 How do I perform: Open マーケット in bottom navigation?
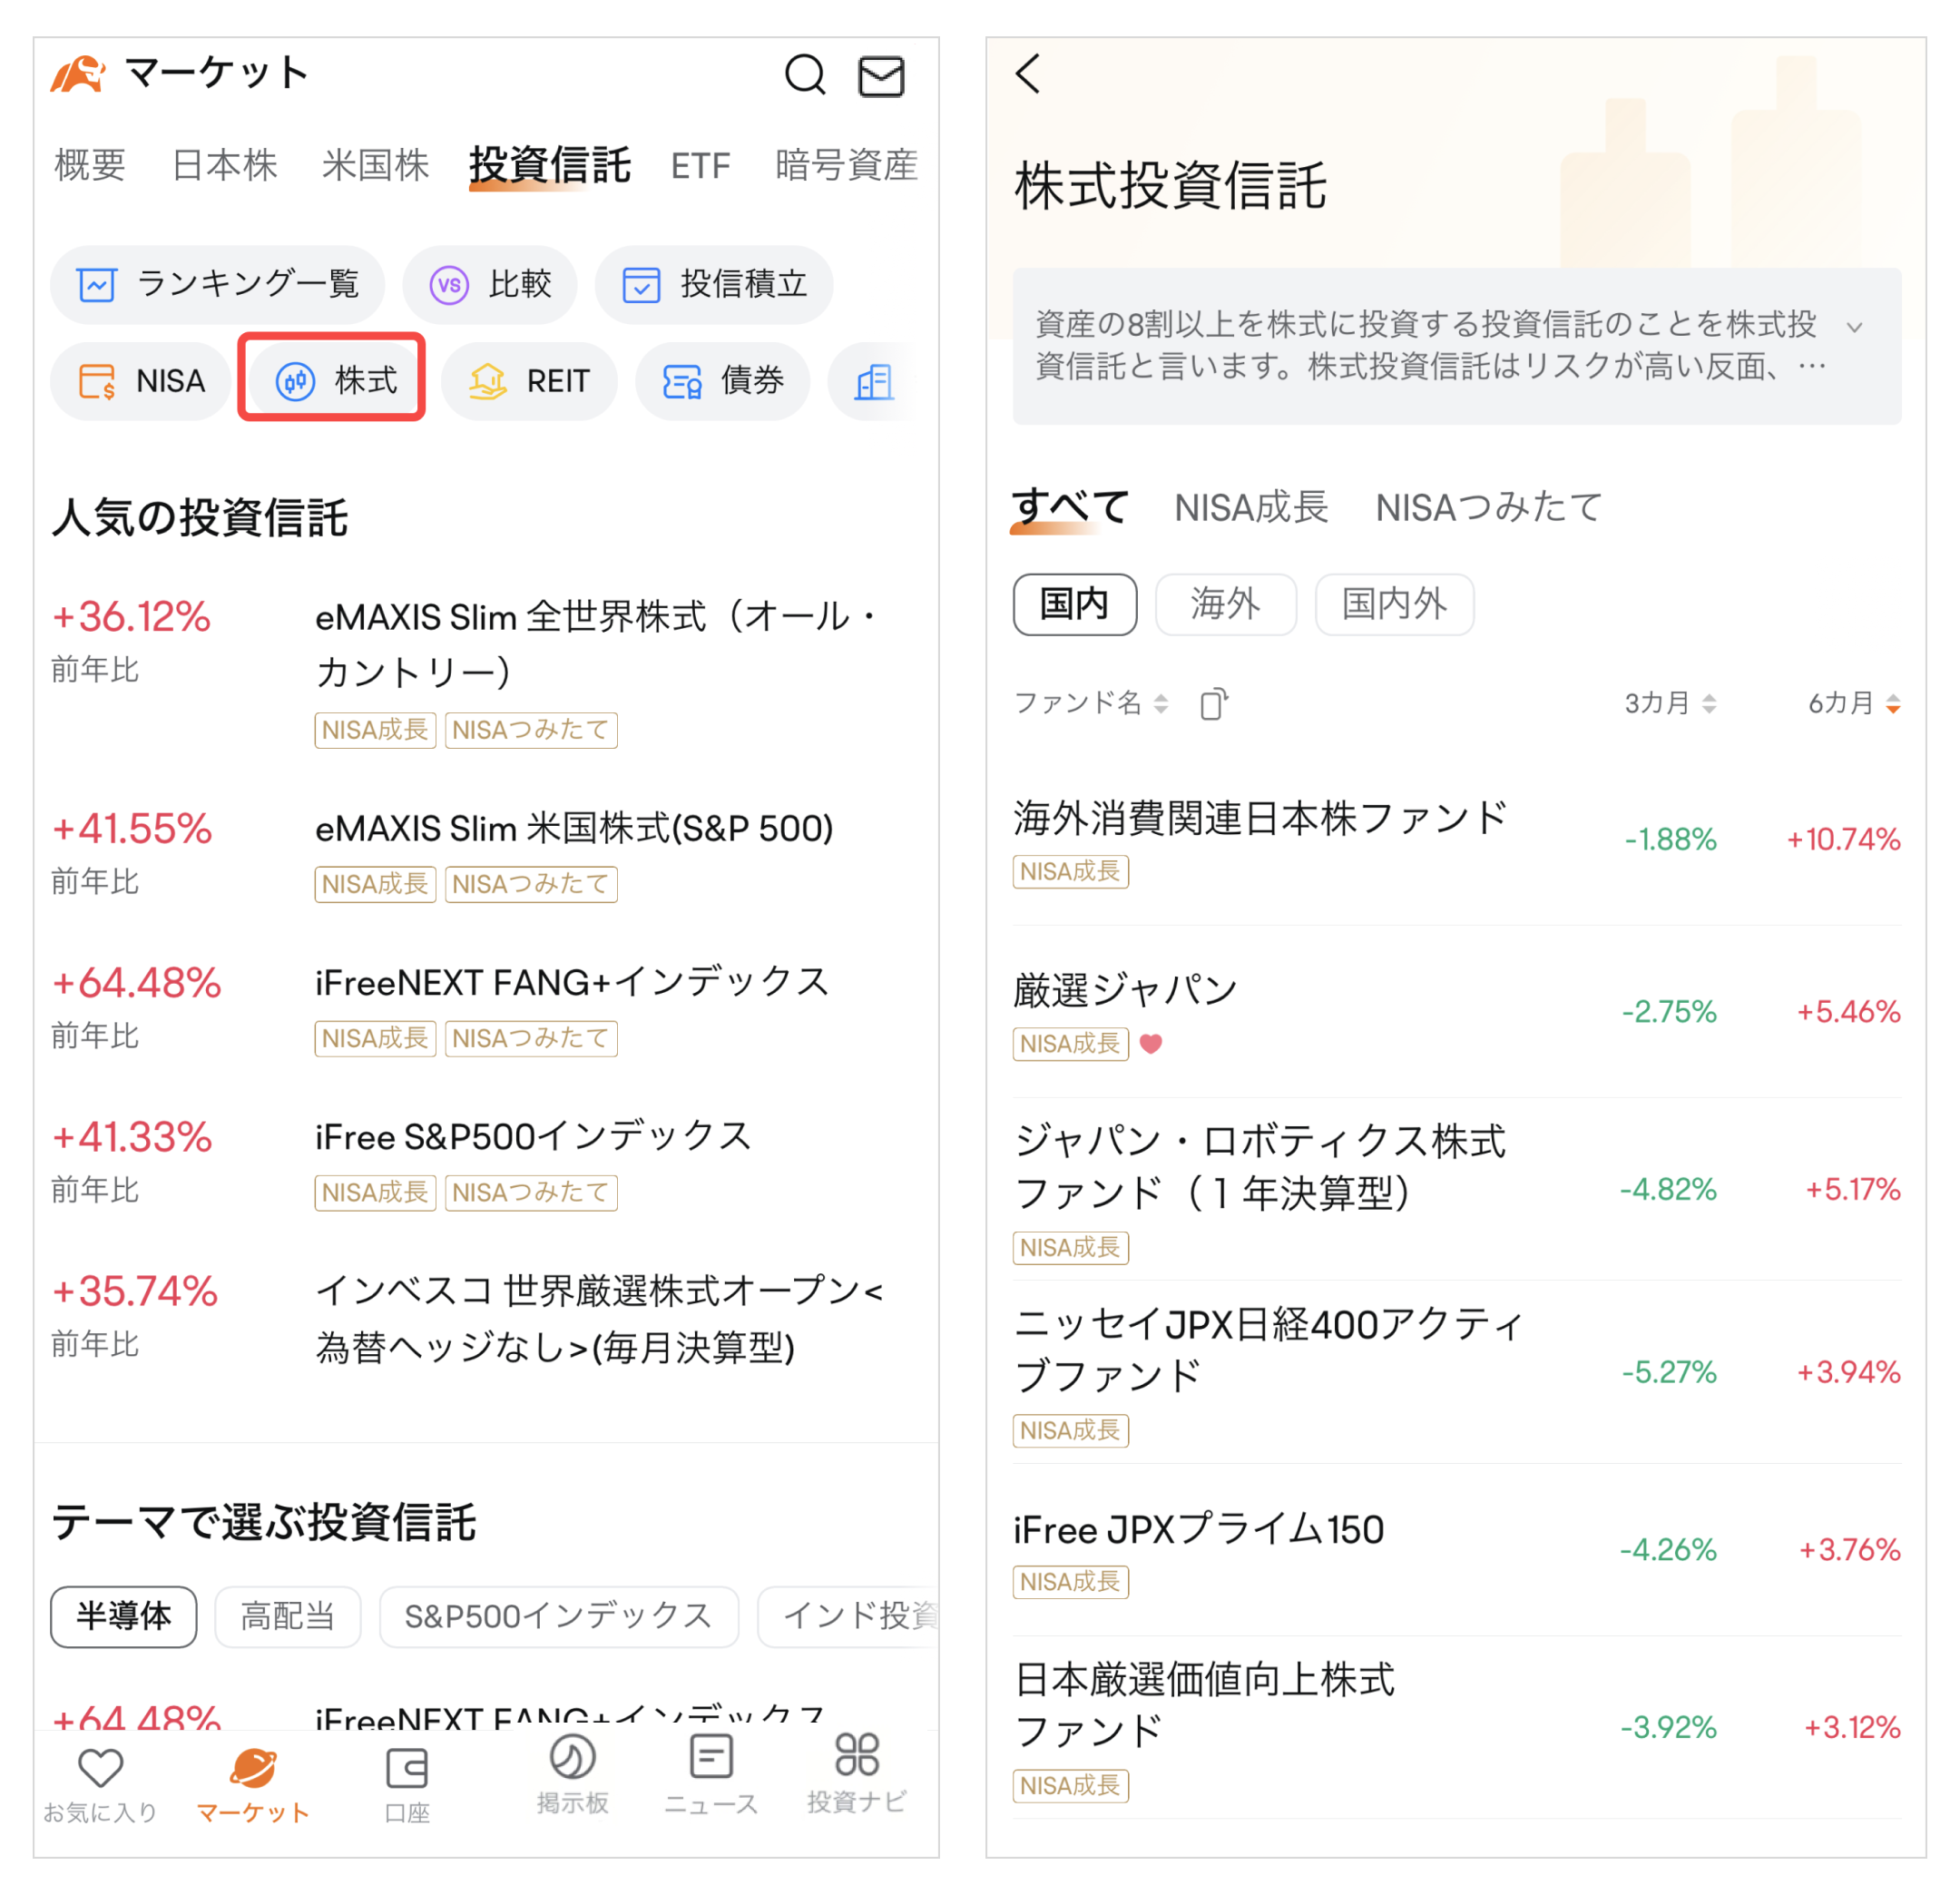click(x=253, y=1786)
